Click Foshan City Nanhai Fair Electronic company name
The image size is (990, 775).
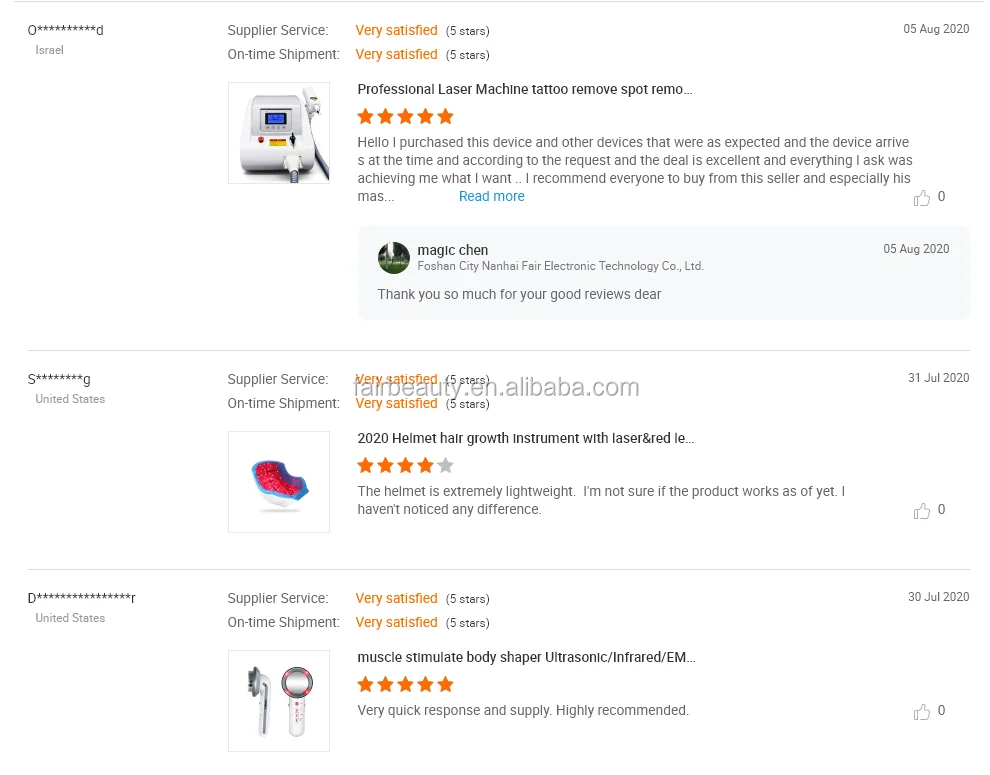(560, 266)
